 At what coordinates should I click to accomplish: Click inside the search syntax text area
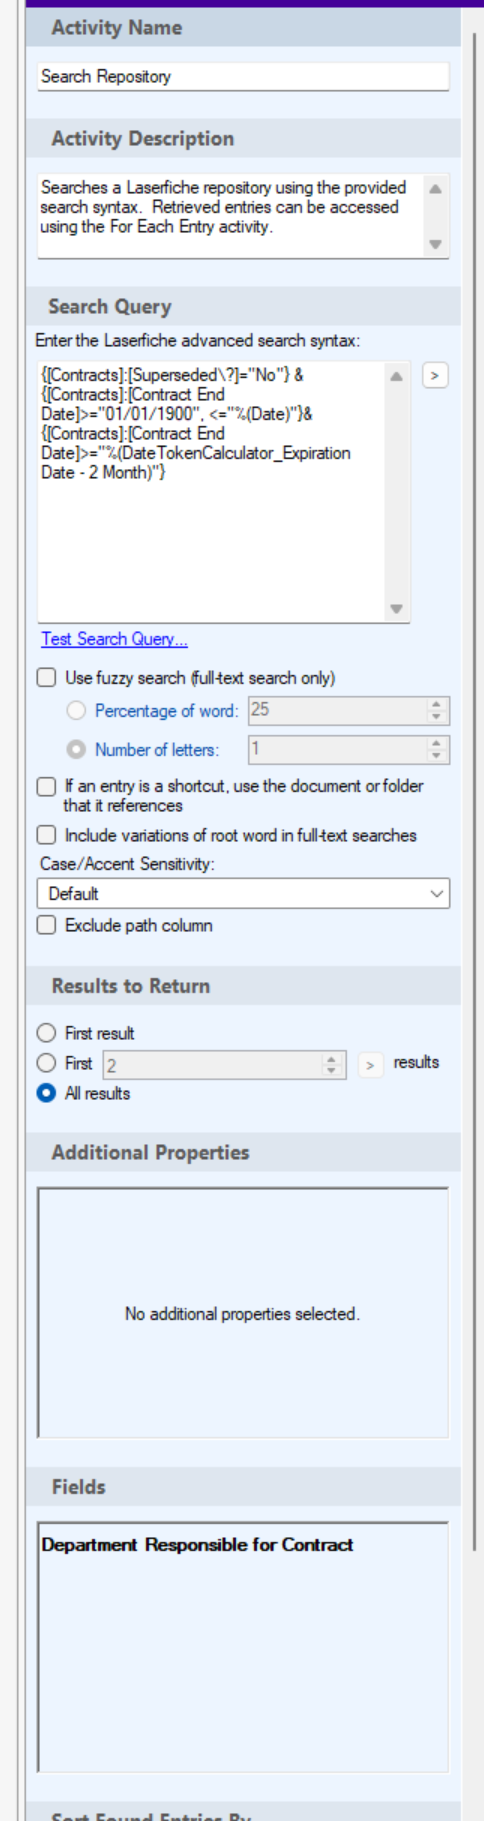point(211,492)
